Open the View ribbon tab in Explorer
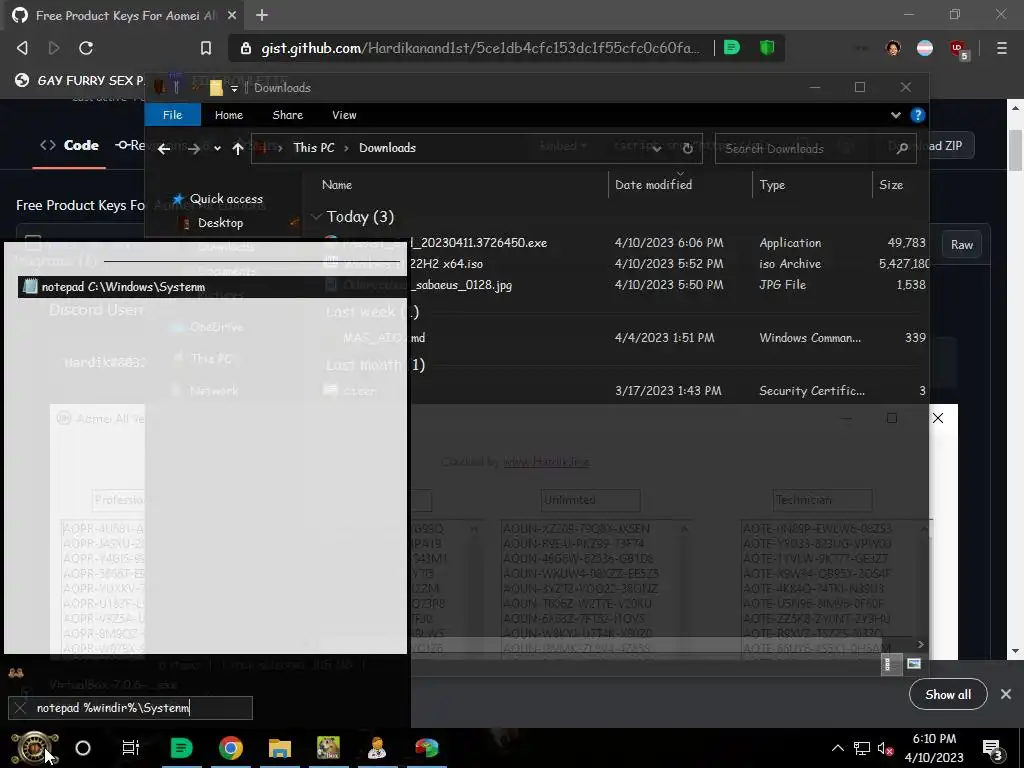The width and height of the screenshot is (1024, 768). pyautogui.click(x=344, y=115)
